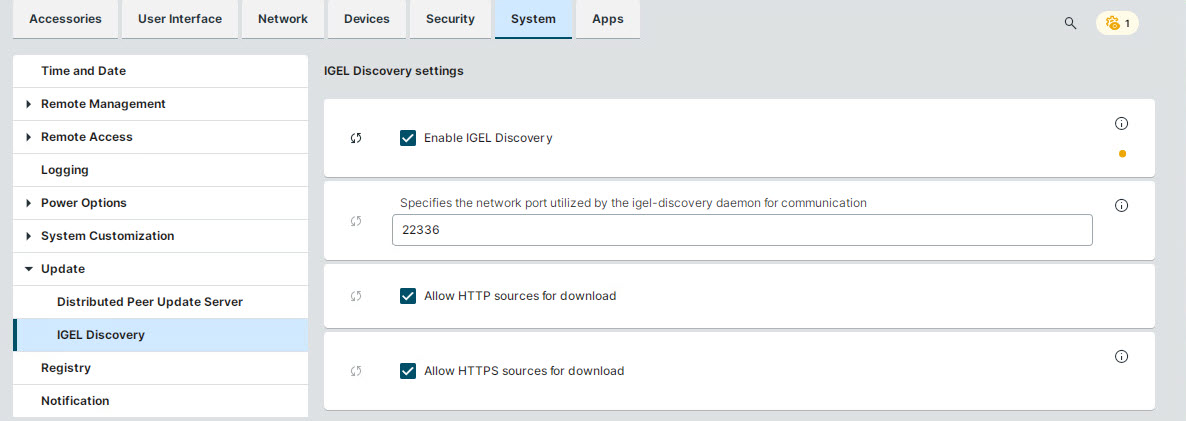
Task: Open the info icon for Allow HTTPS sources
Action: [1122, 357]
